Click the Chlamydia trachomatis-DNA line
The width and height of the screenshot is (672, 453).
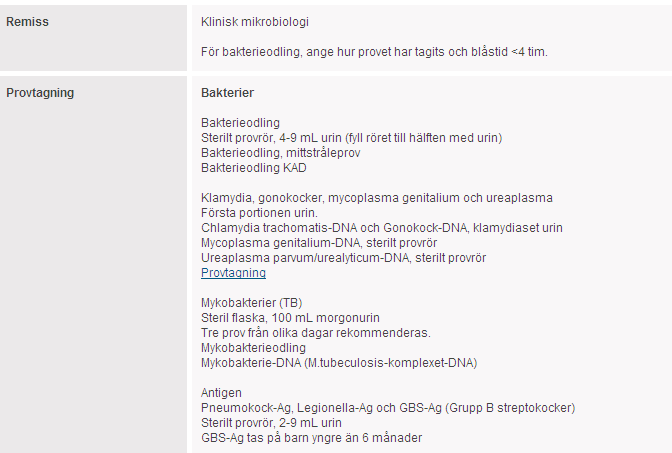coord(382,228)
